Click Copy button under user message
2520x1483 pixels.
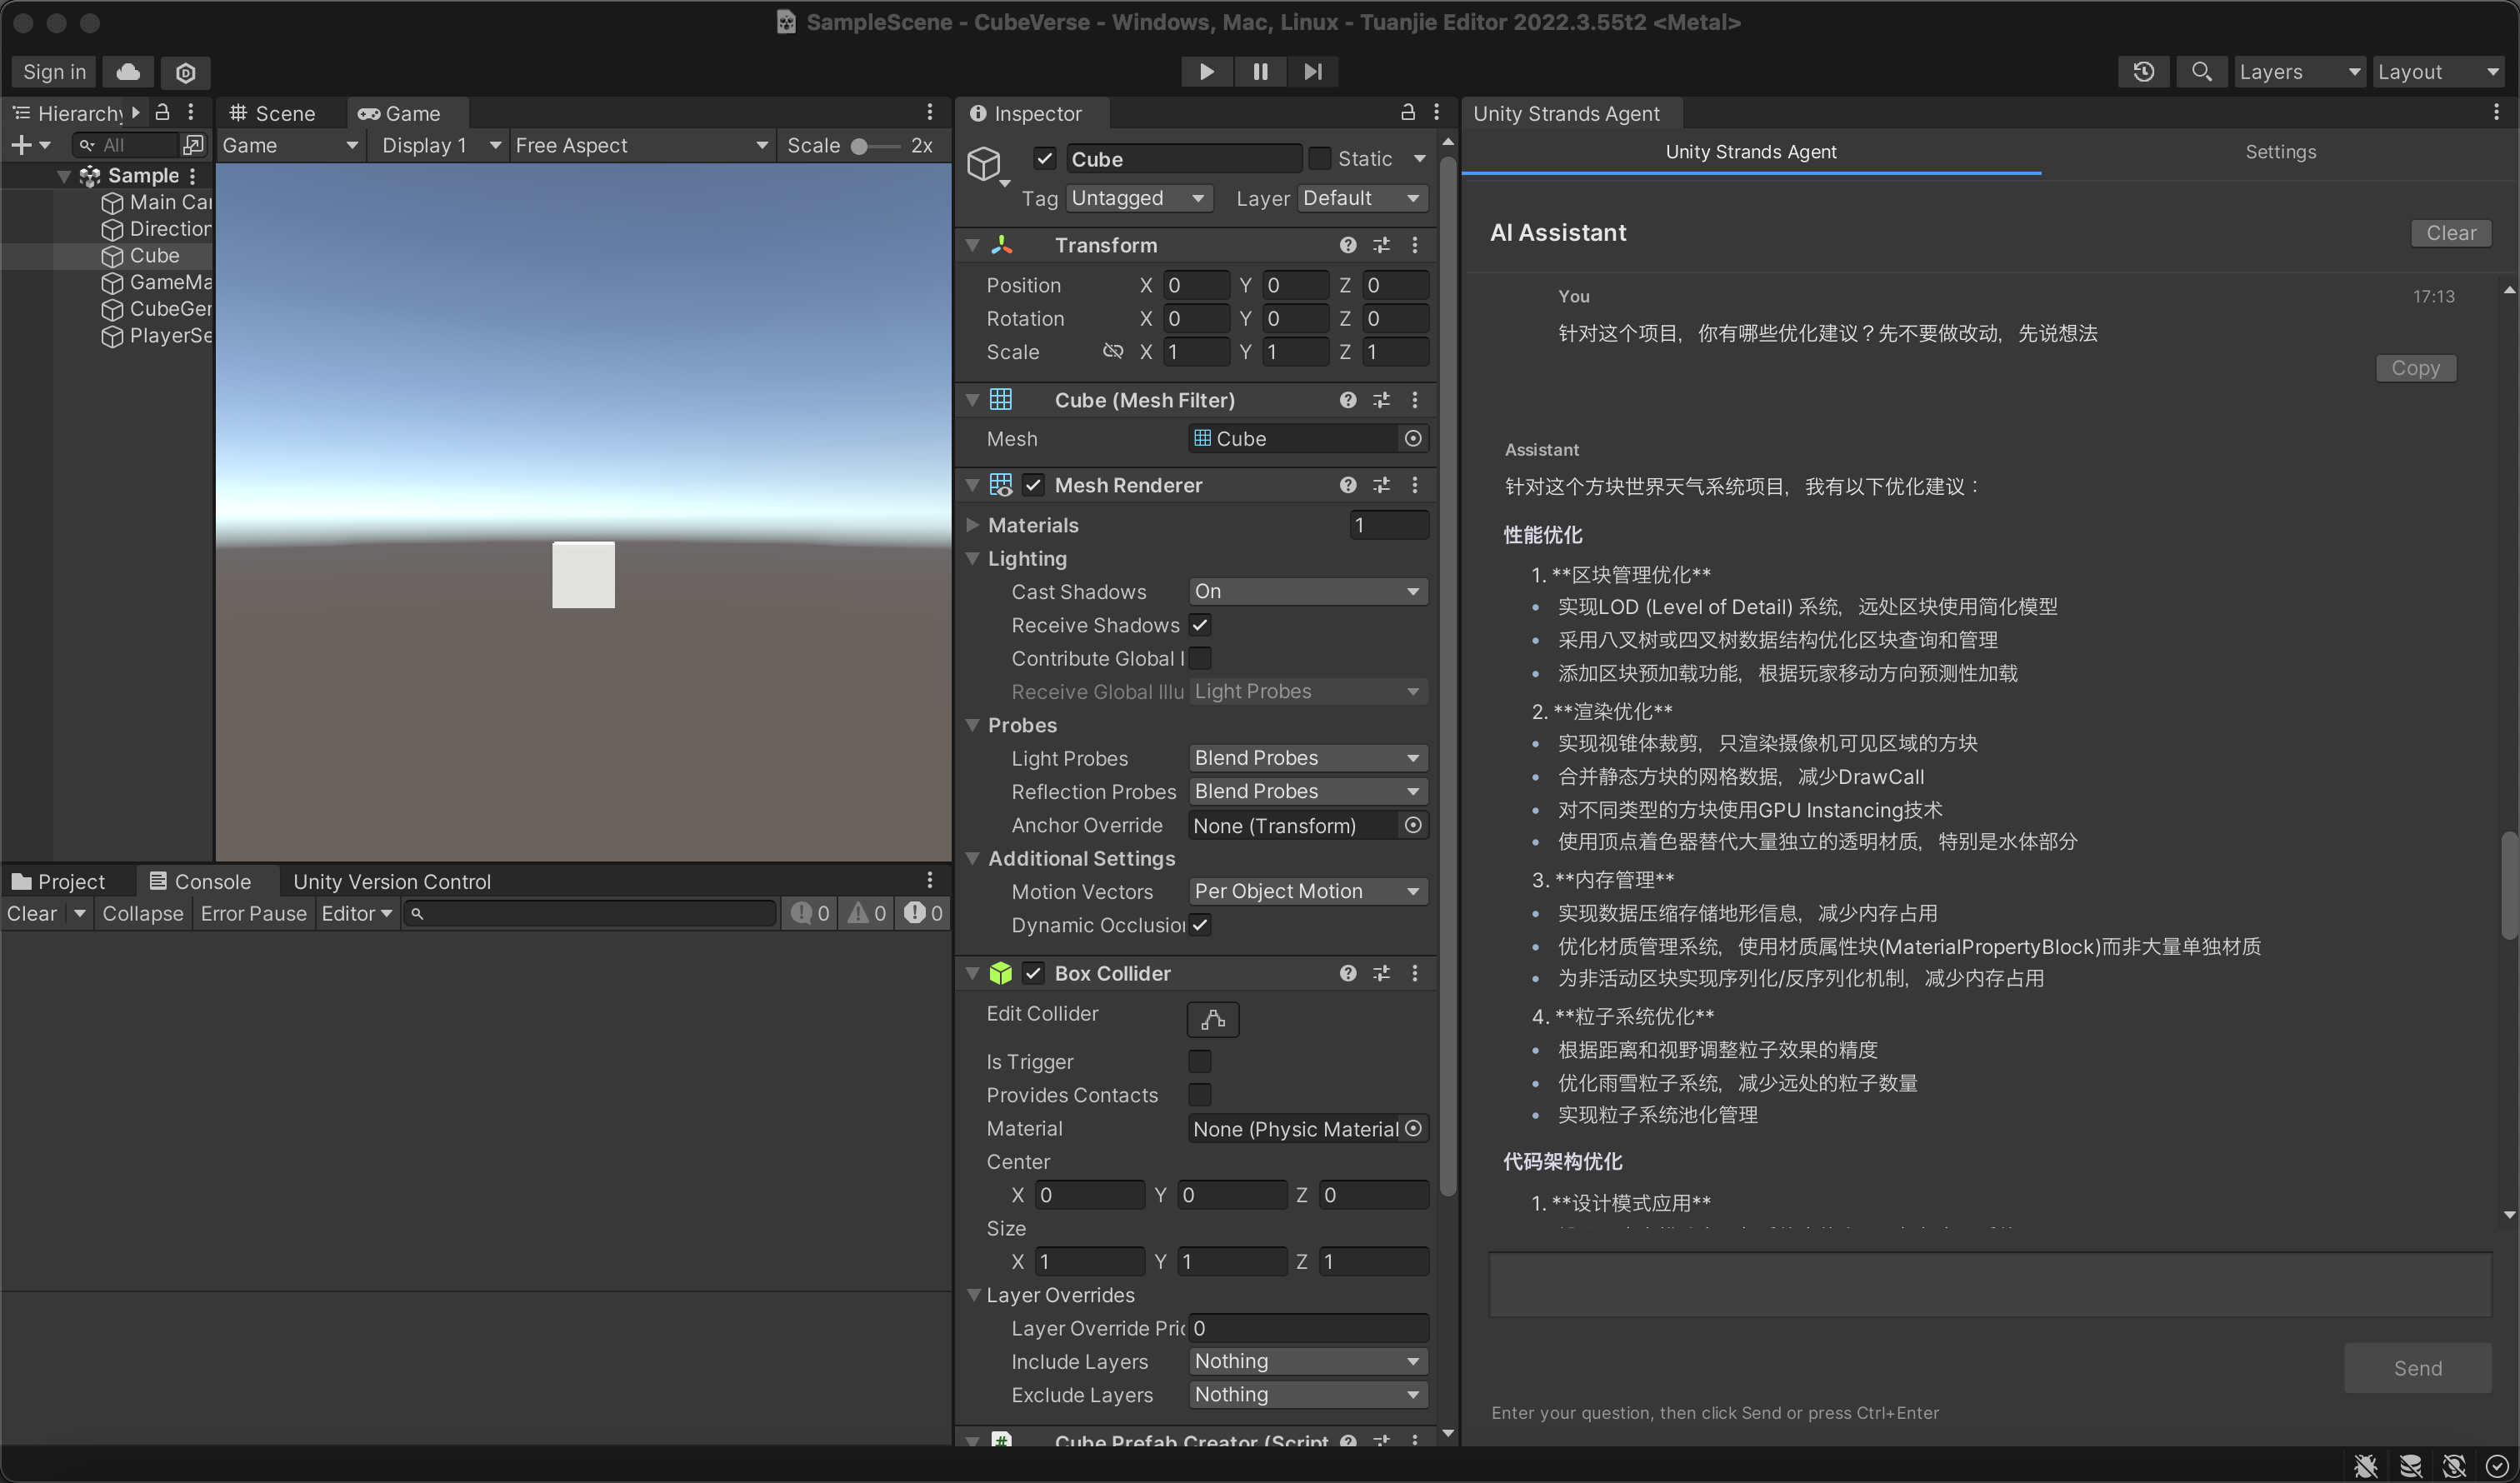2414,367
